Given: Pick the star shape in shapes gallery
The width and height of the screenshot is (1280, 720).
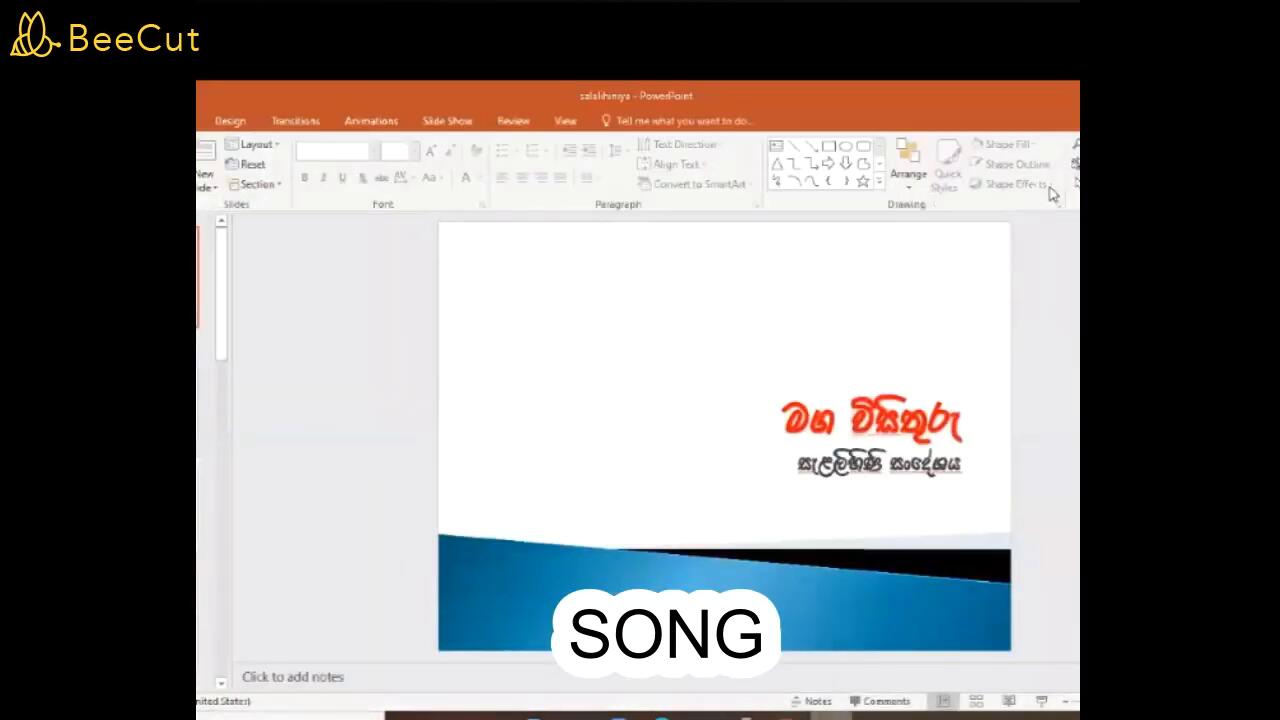Looking at the screenshot, I should (x=862, y=181).
